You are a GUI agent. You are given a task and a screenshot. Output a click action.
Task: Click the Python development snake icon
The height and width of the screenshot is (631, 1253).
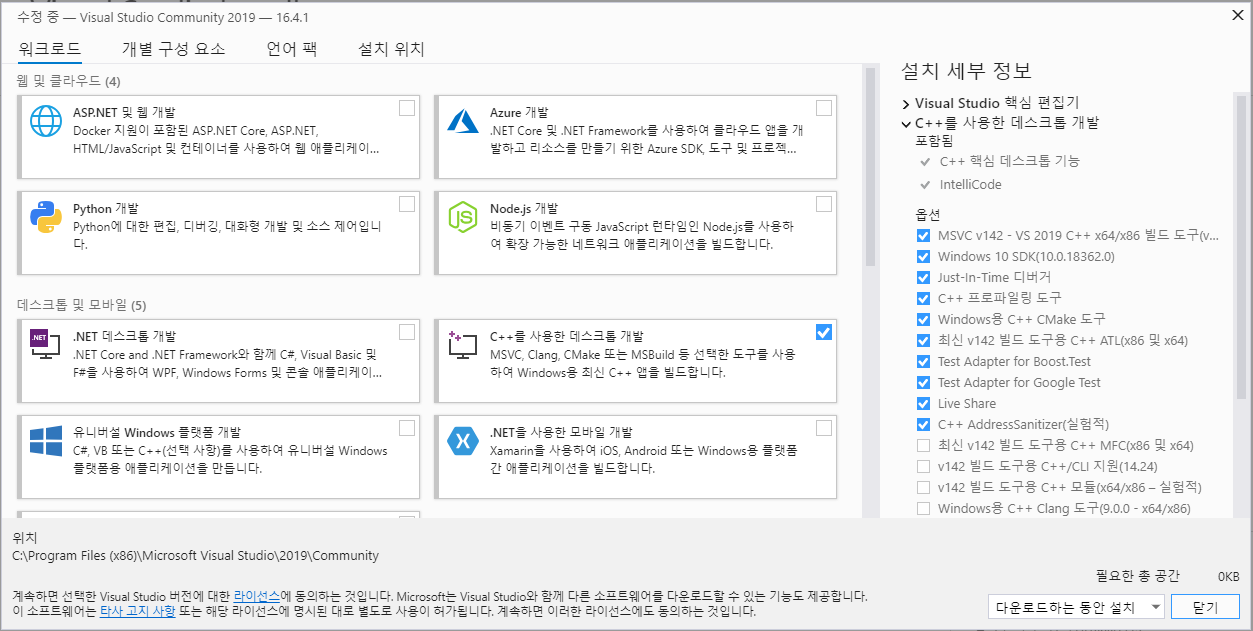click(x=46, y=216)
